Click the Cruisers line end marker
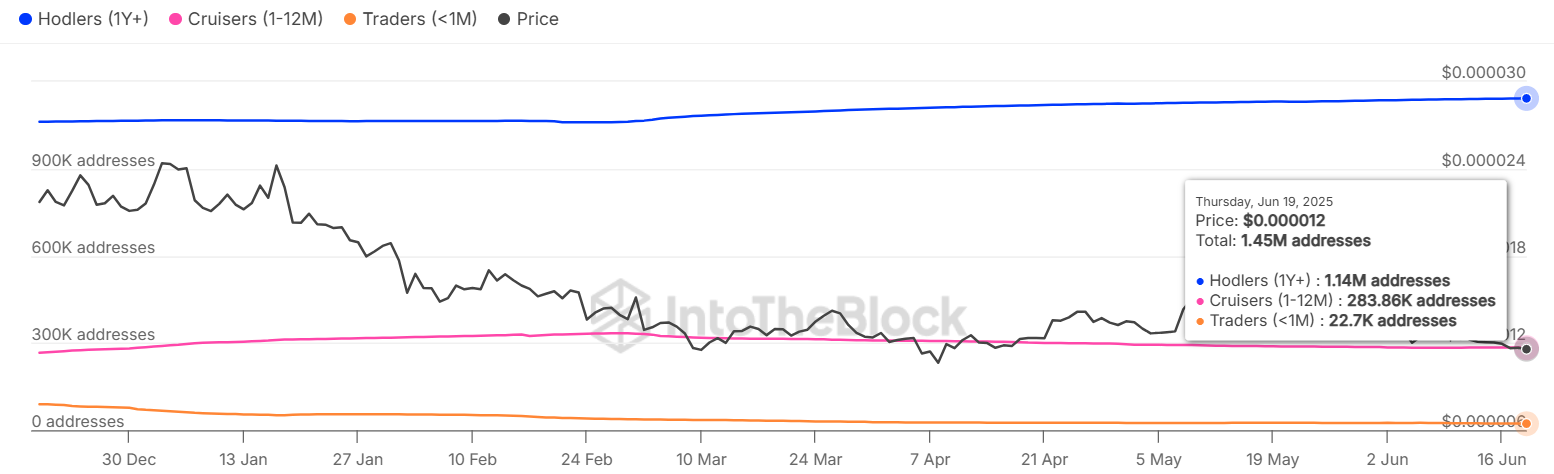Viewport: 1554px width, 474px height. (x=1526, y=349)
